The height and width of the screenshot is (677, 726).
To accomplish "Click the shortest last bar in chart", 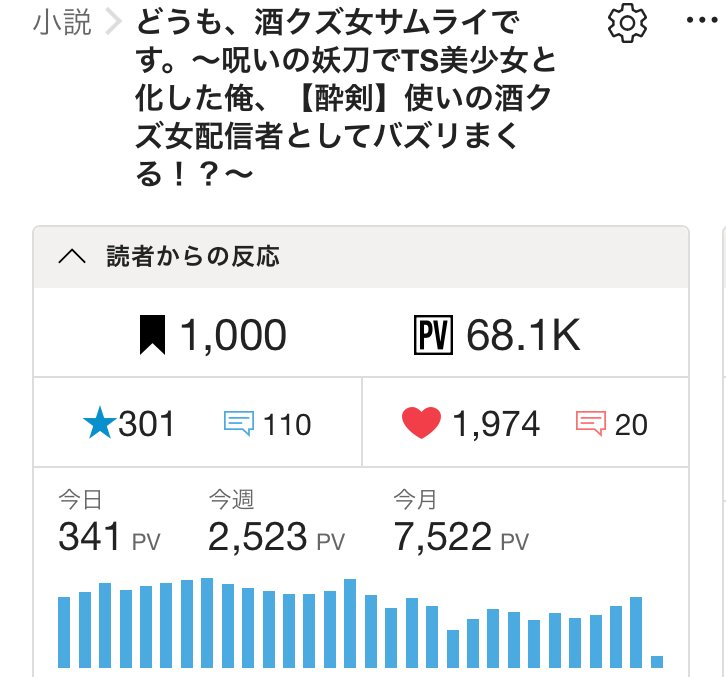I will (x=657, y=661).
